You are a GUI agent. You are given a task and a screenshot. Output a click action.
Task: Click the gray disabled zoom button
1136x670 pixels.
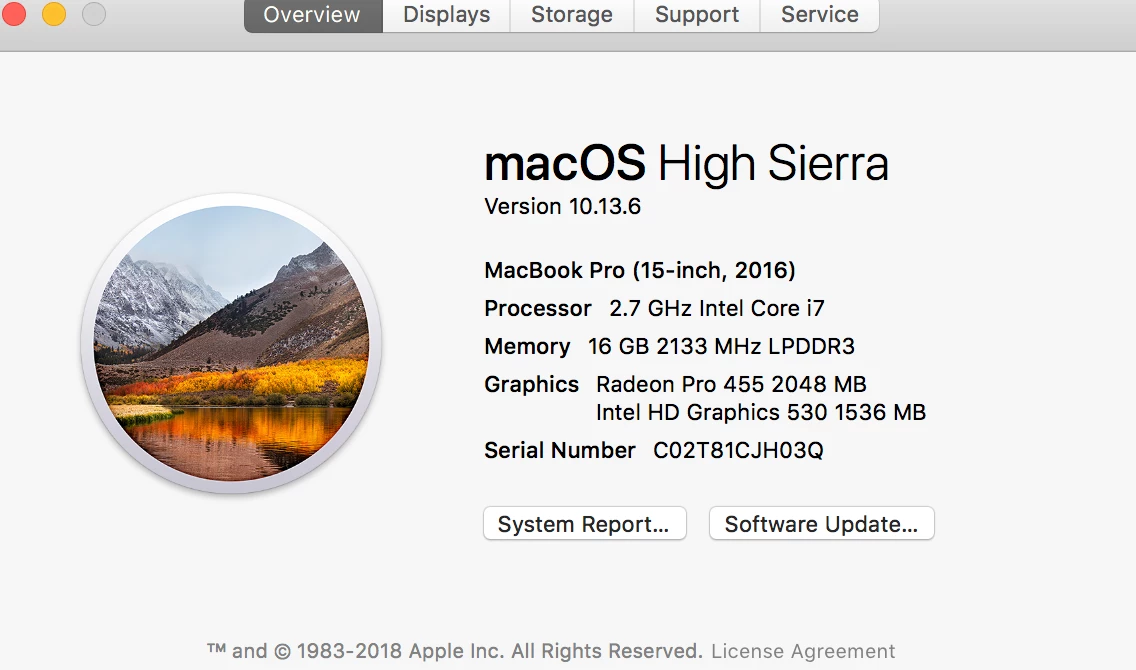tap(93, 14)
